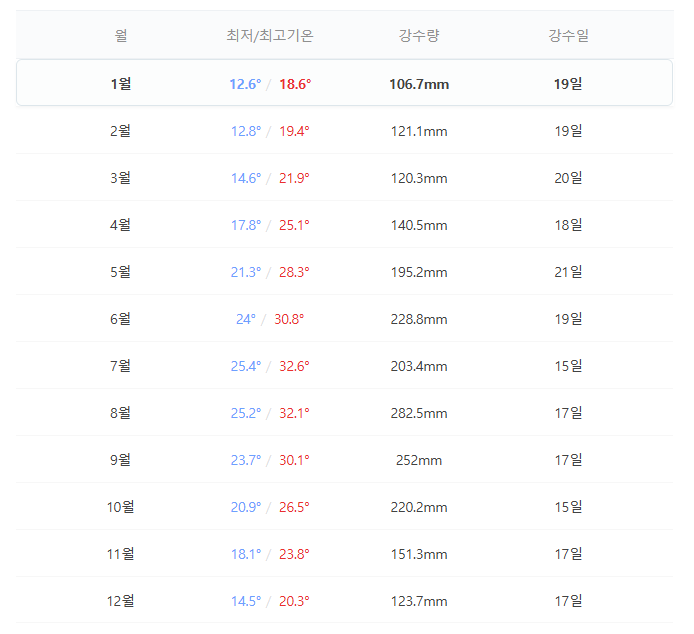Click 15일 rain days in 10월 row
The height and width of the screenshot is (634, 694).
[568, 507]
